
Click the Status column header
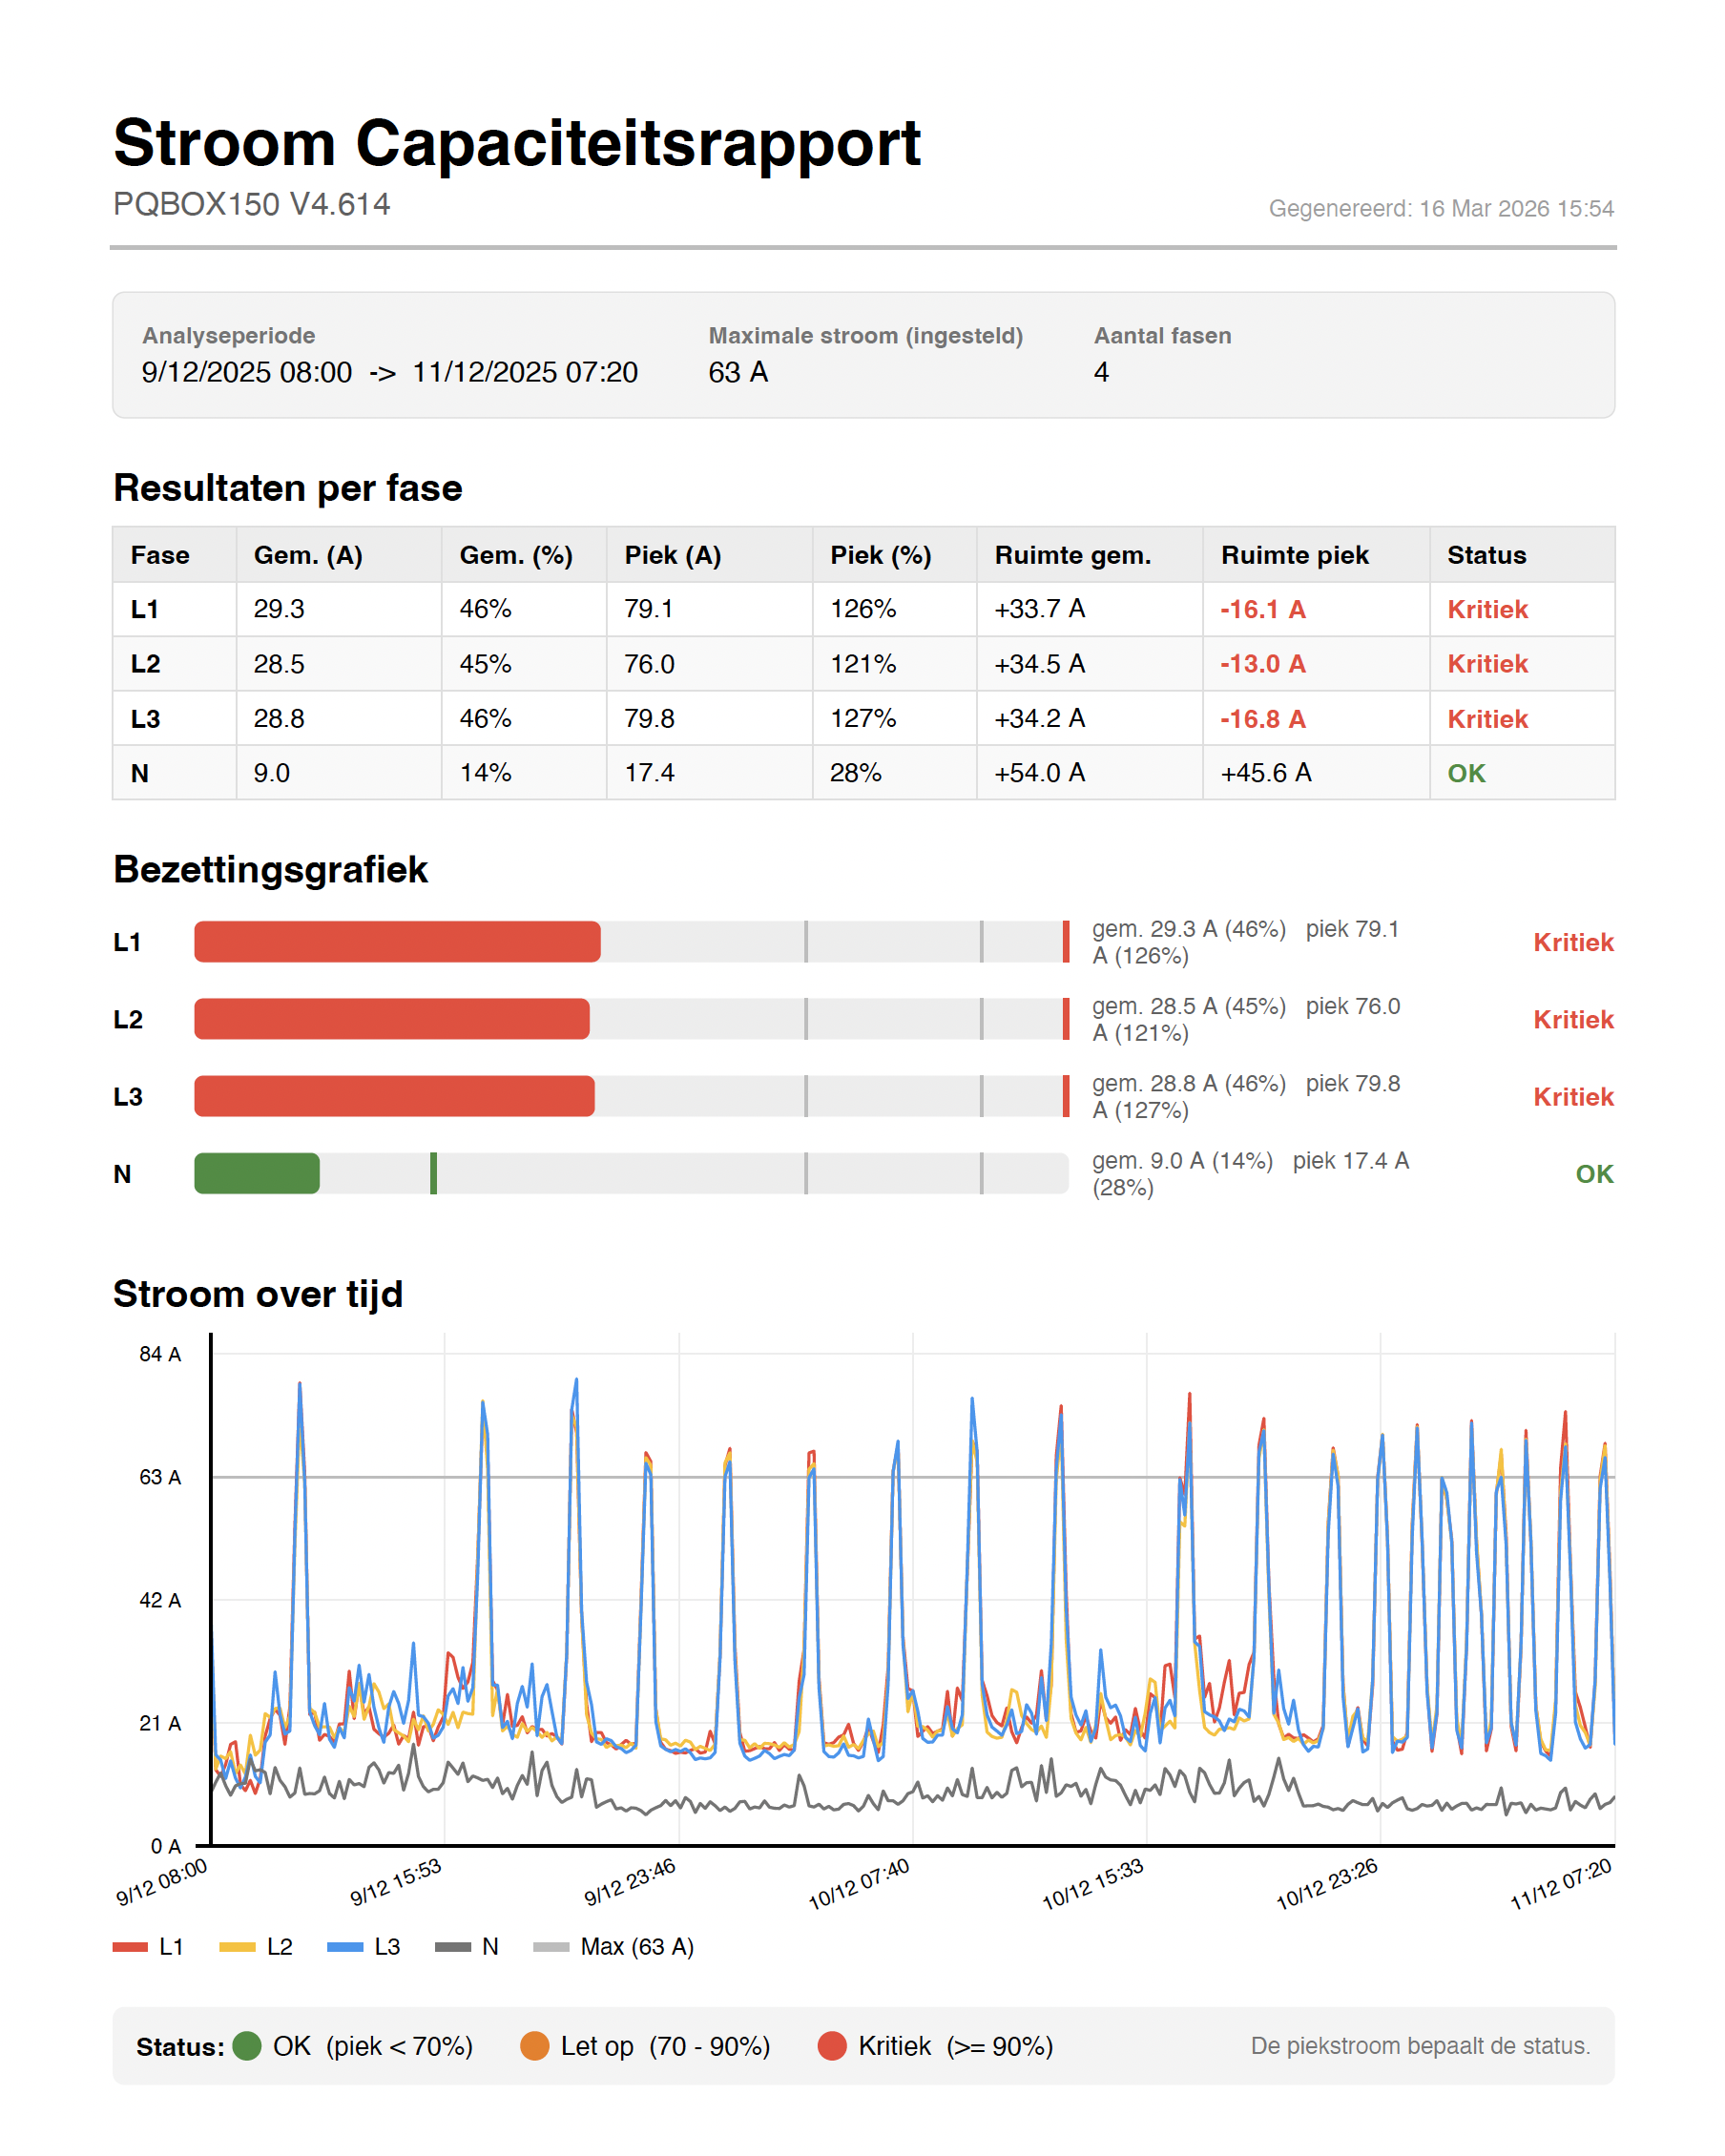tap(1486, 555)
